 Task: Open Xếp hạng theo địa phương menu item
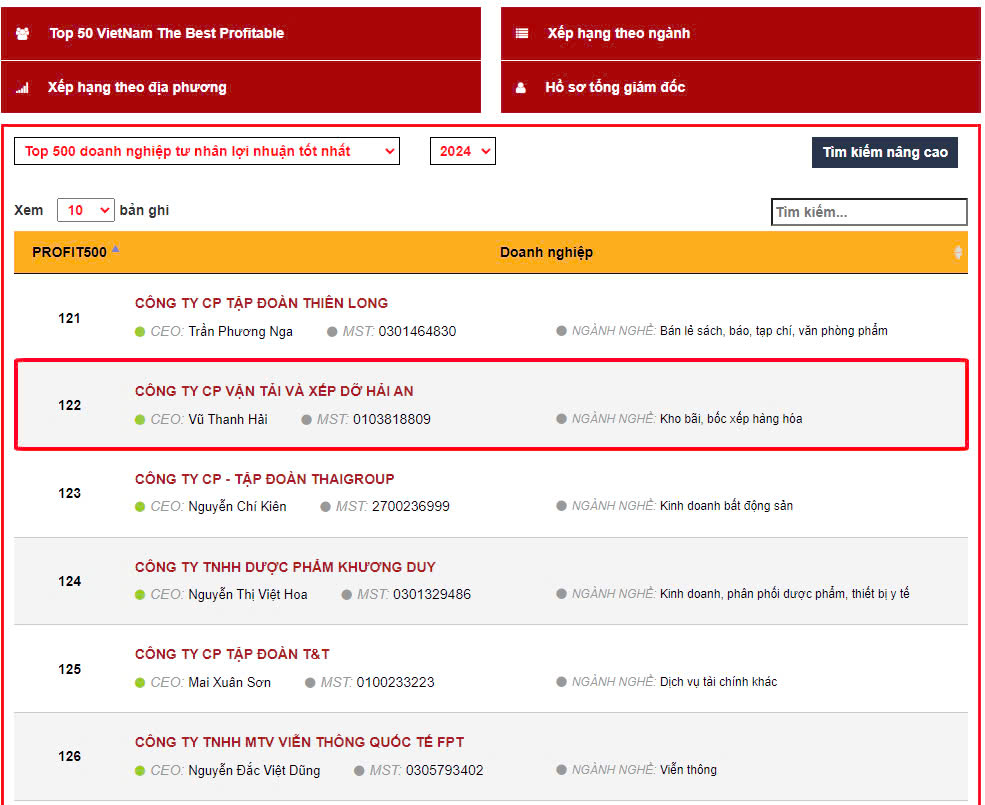[241, 87]
